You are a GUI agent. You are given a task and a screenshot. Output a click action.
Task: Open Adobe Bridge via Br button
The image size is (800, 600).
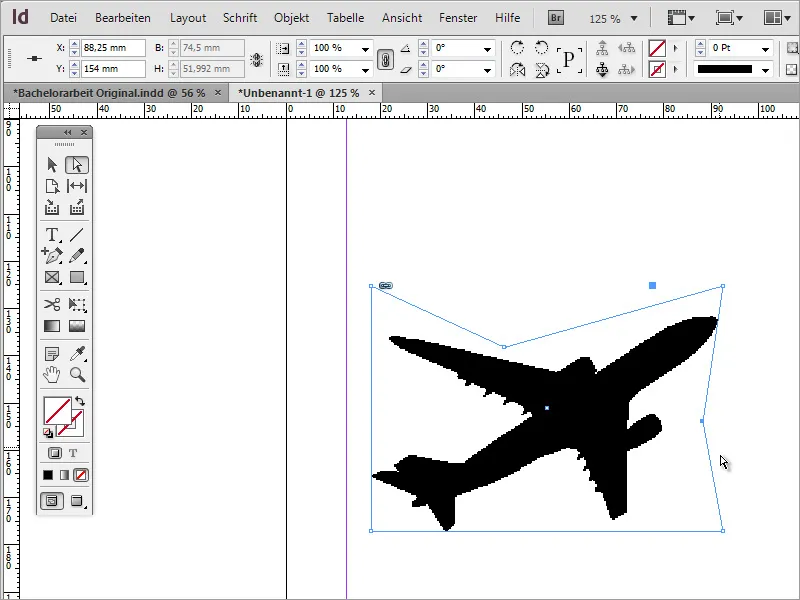[556, 18]
